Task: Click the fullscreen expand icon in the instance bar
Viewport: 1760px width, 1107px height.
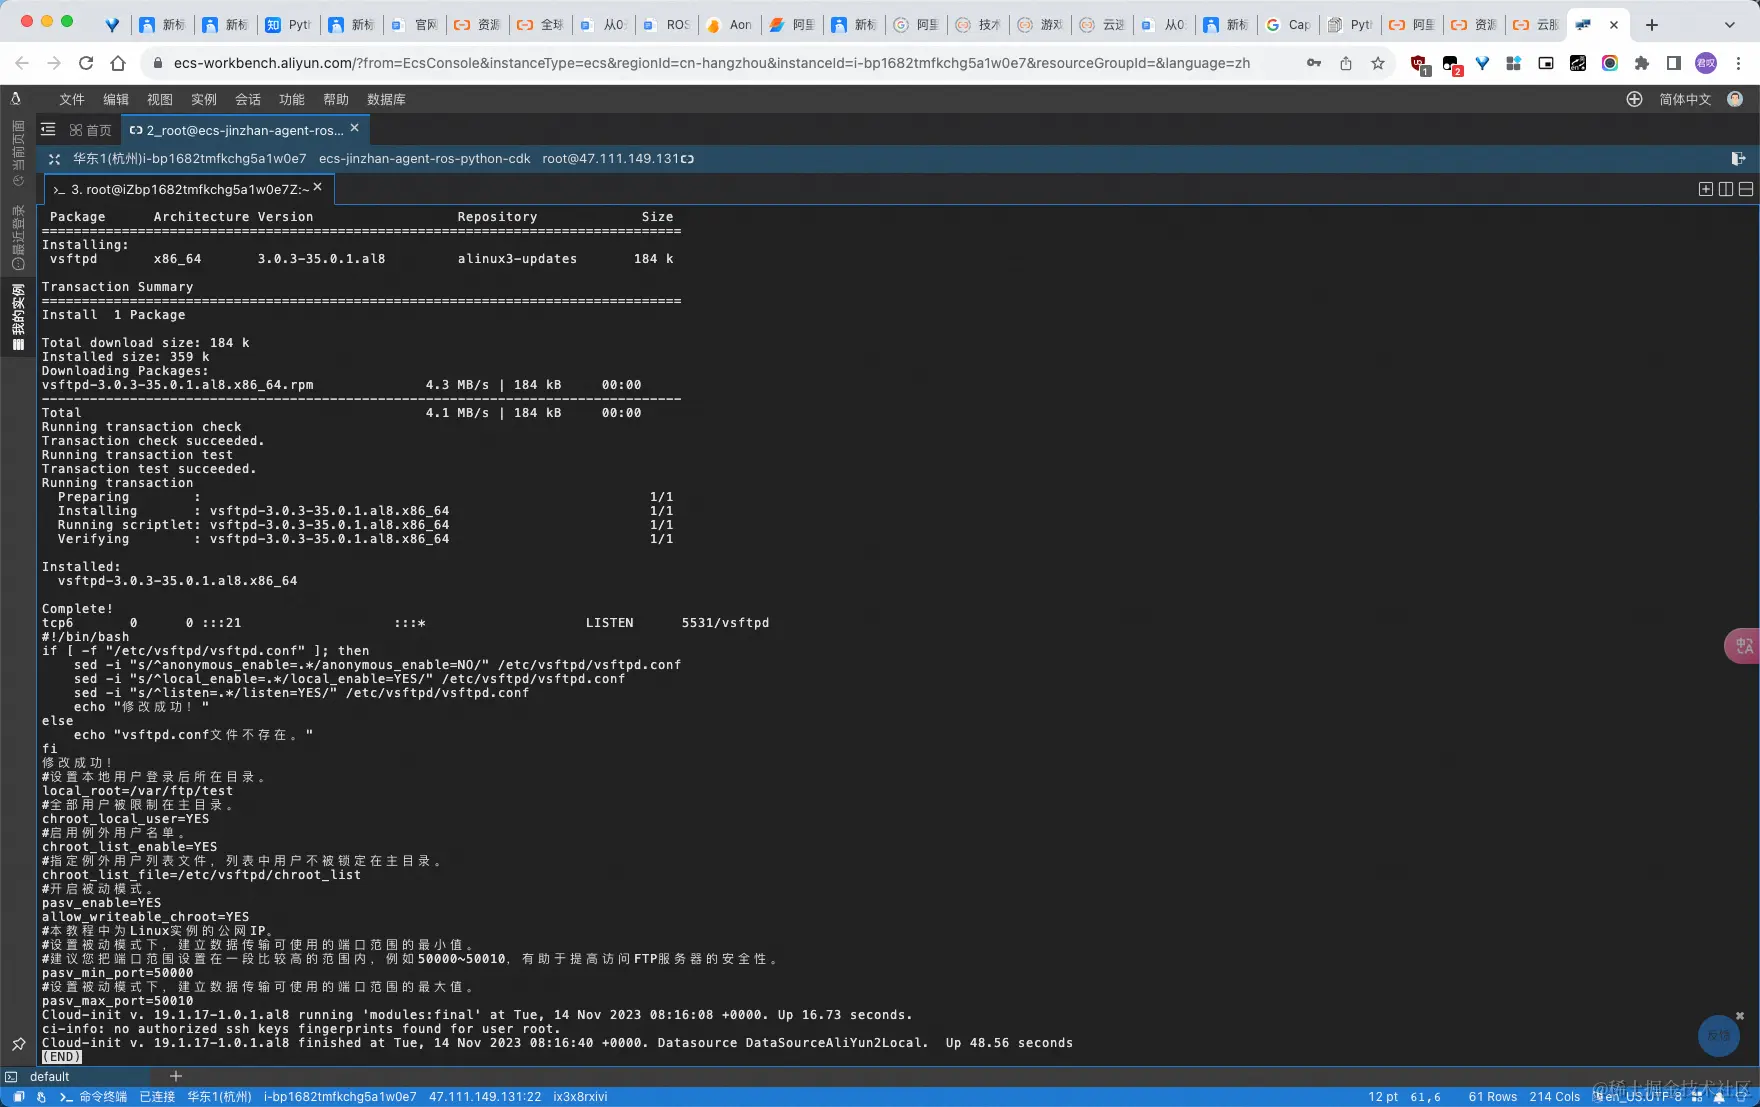Action: pyautogui.click(x=54, y=159)
